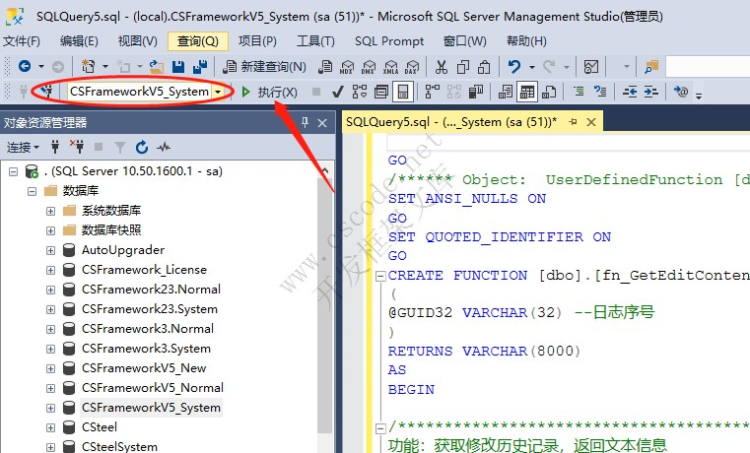Viewport: 750px width, 453px height.
Task: Click the Refresh icon in Object Explorer
Action: [141, 147]
